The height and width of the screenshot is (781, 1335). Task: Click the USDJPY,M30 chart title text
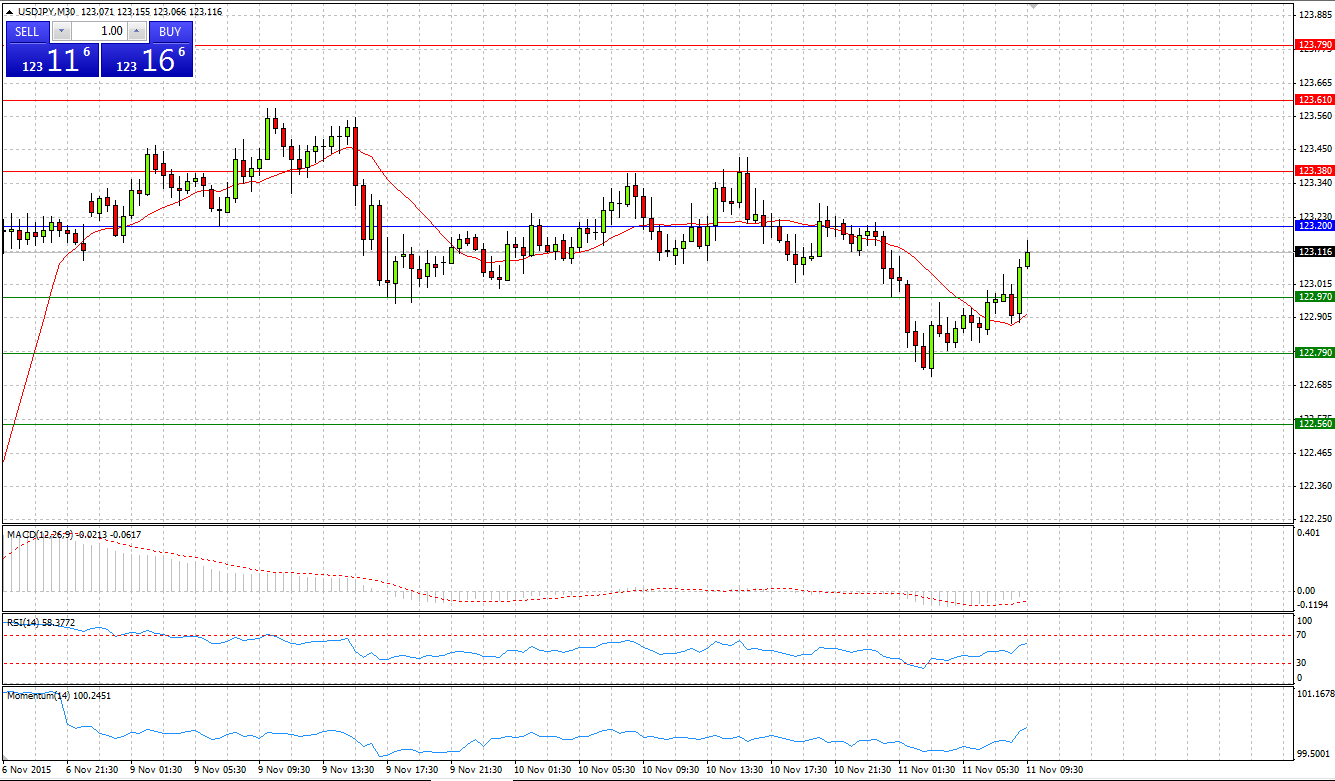point(46,12)
